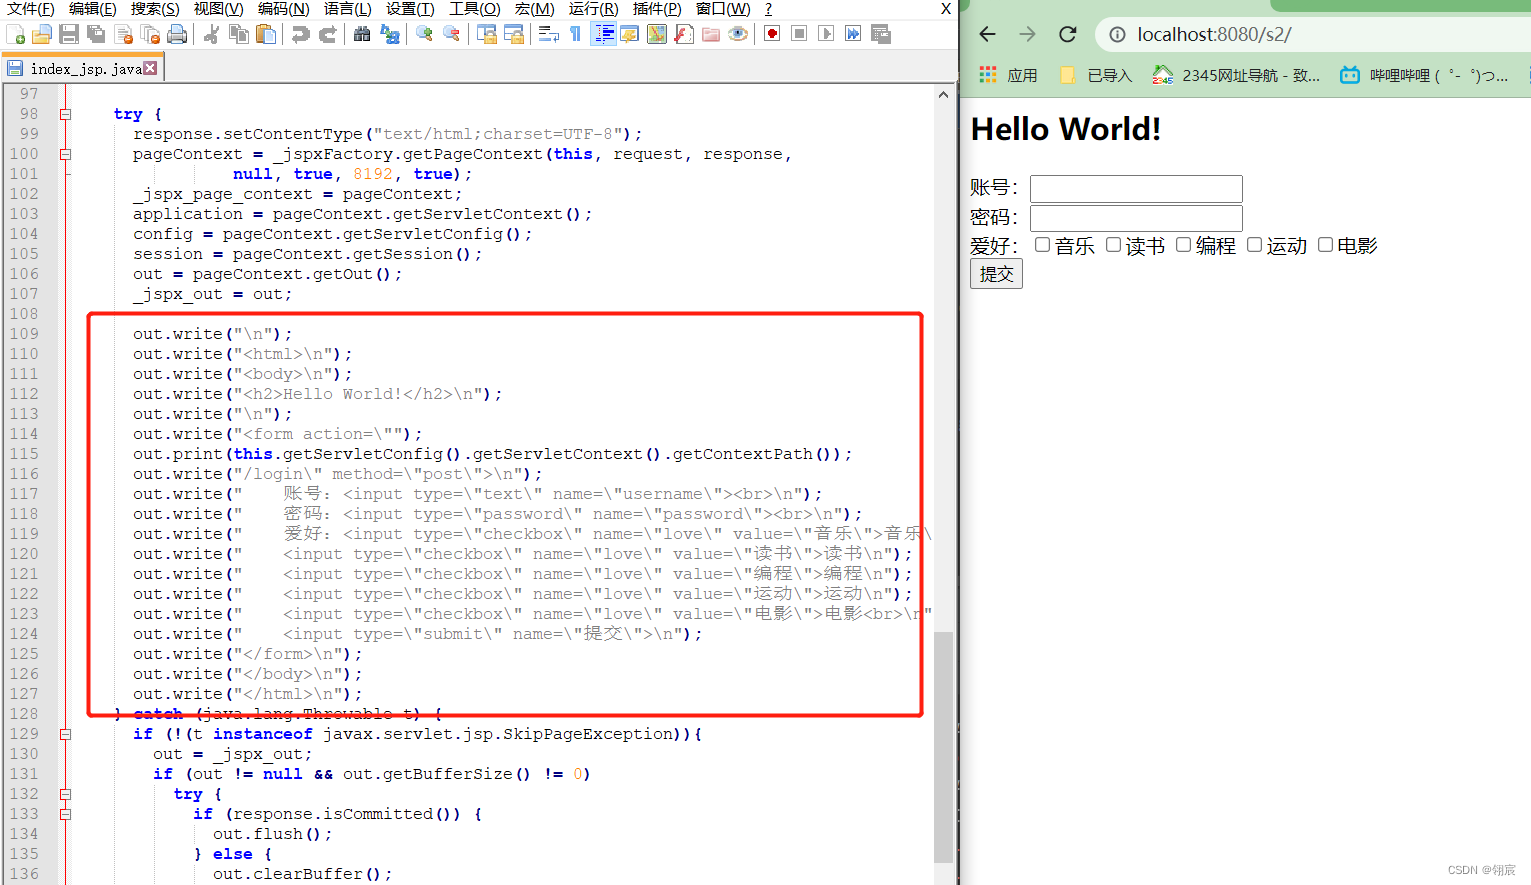1531x885 pixels.
Task: Click the Zoom In magnifier icon
Action: pos(424,35)
